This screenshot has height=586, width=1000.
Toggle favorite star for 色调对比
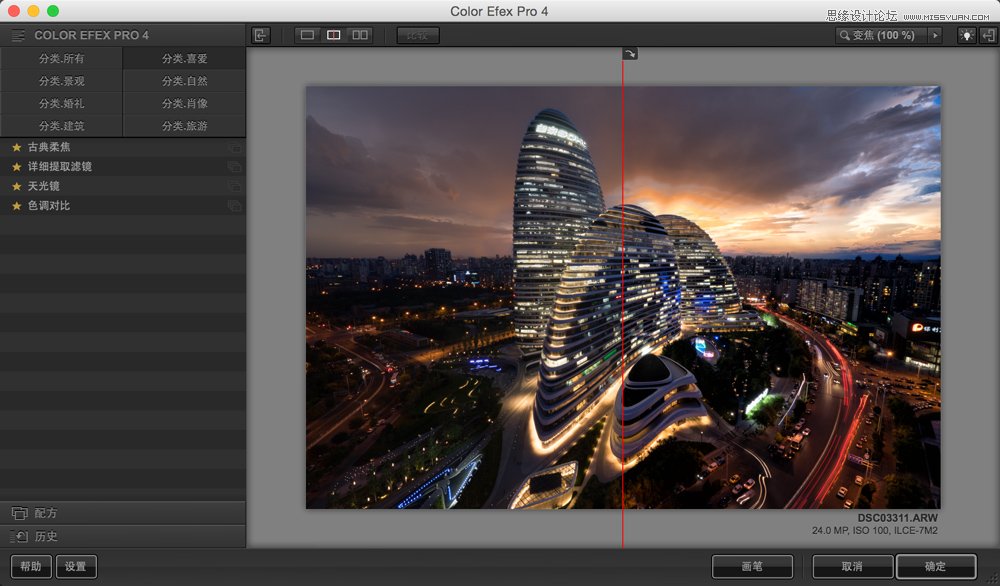(17, 206)
